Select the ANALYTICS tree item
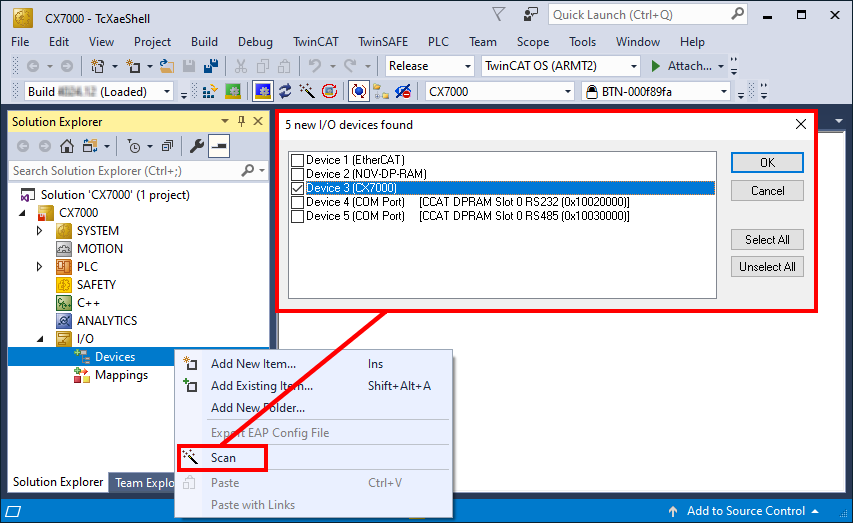This screenshot has height=523, width=853. point(107,321)
